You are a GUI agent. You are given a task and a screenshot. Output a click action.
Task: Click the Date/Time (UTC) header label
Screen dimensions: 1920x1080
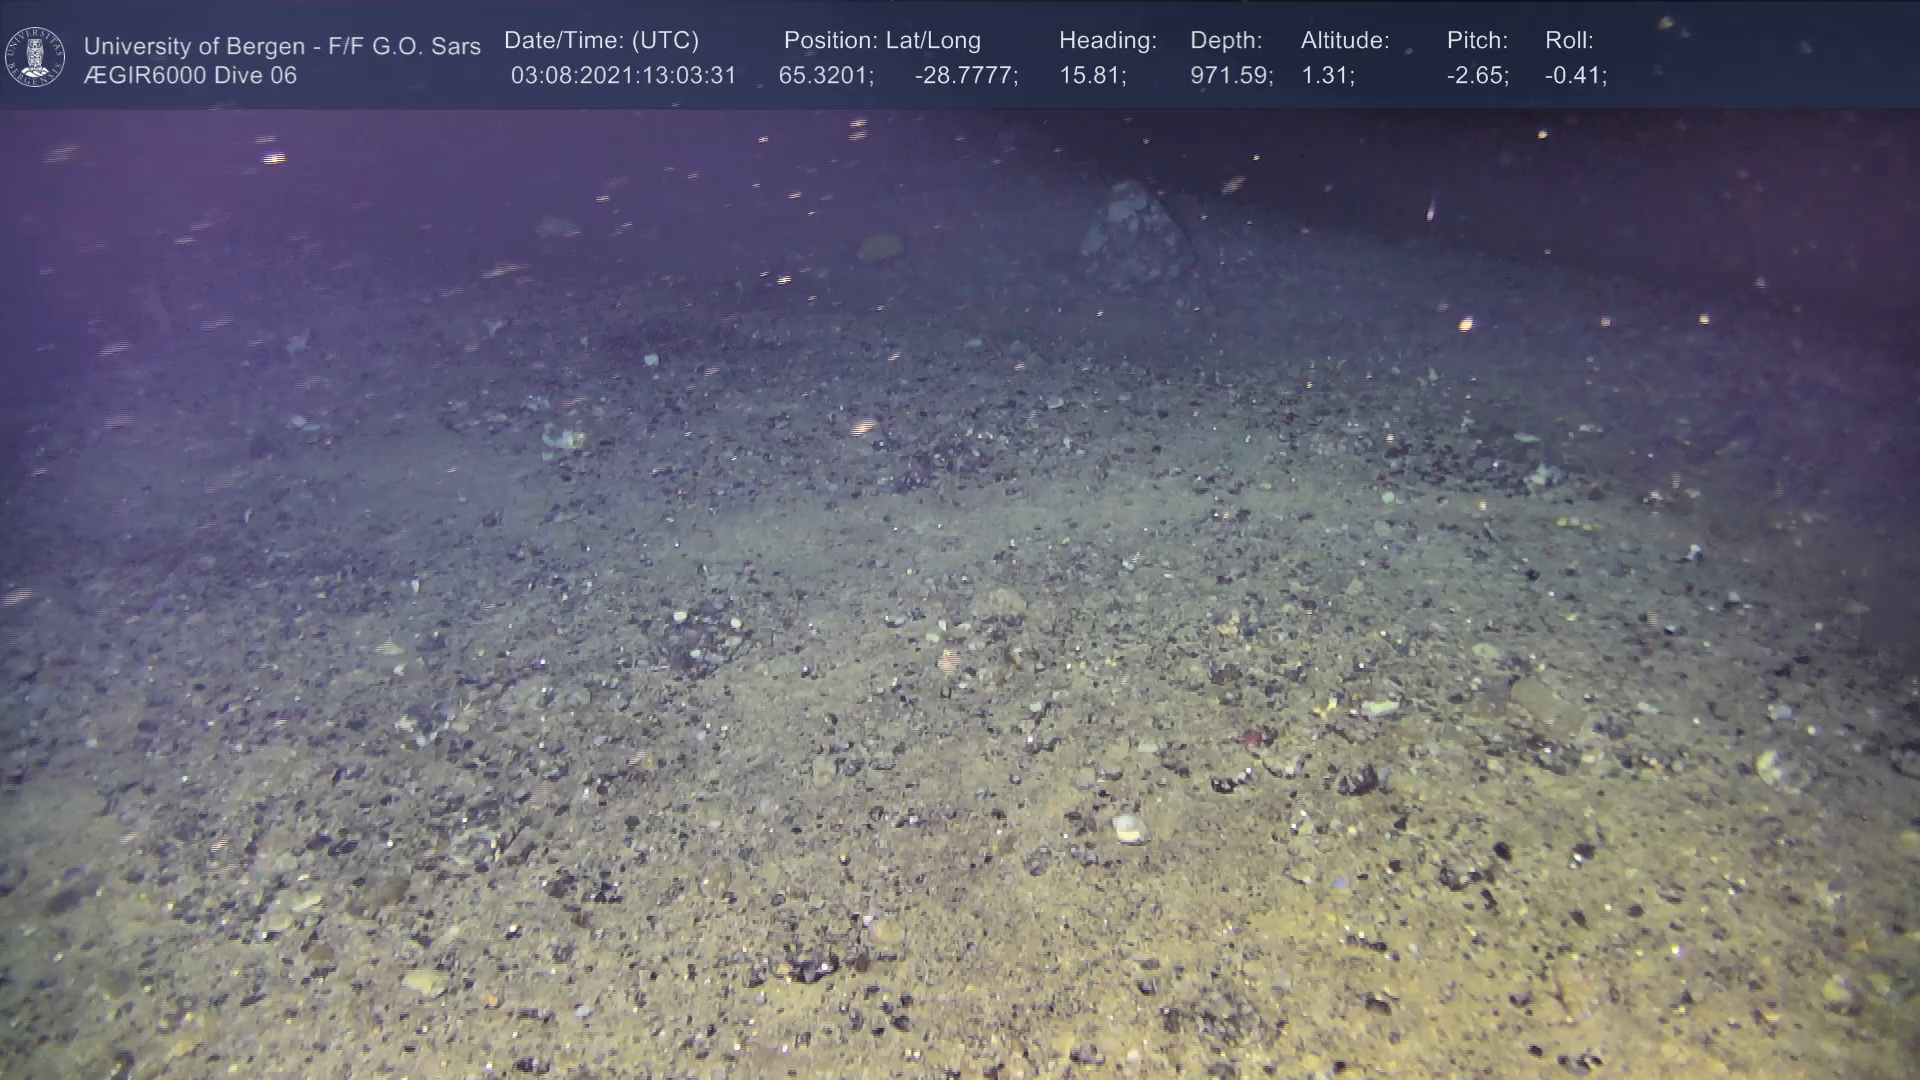coord(601,41)
